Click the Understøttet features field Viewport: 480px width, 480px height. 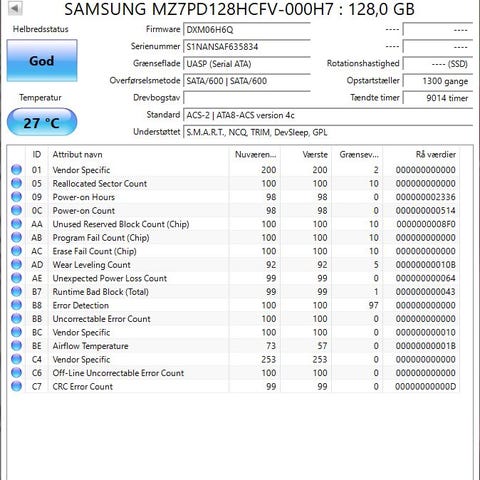pyautogui.click(x=328, y=132)
